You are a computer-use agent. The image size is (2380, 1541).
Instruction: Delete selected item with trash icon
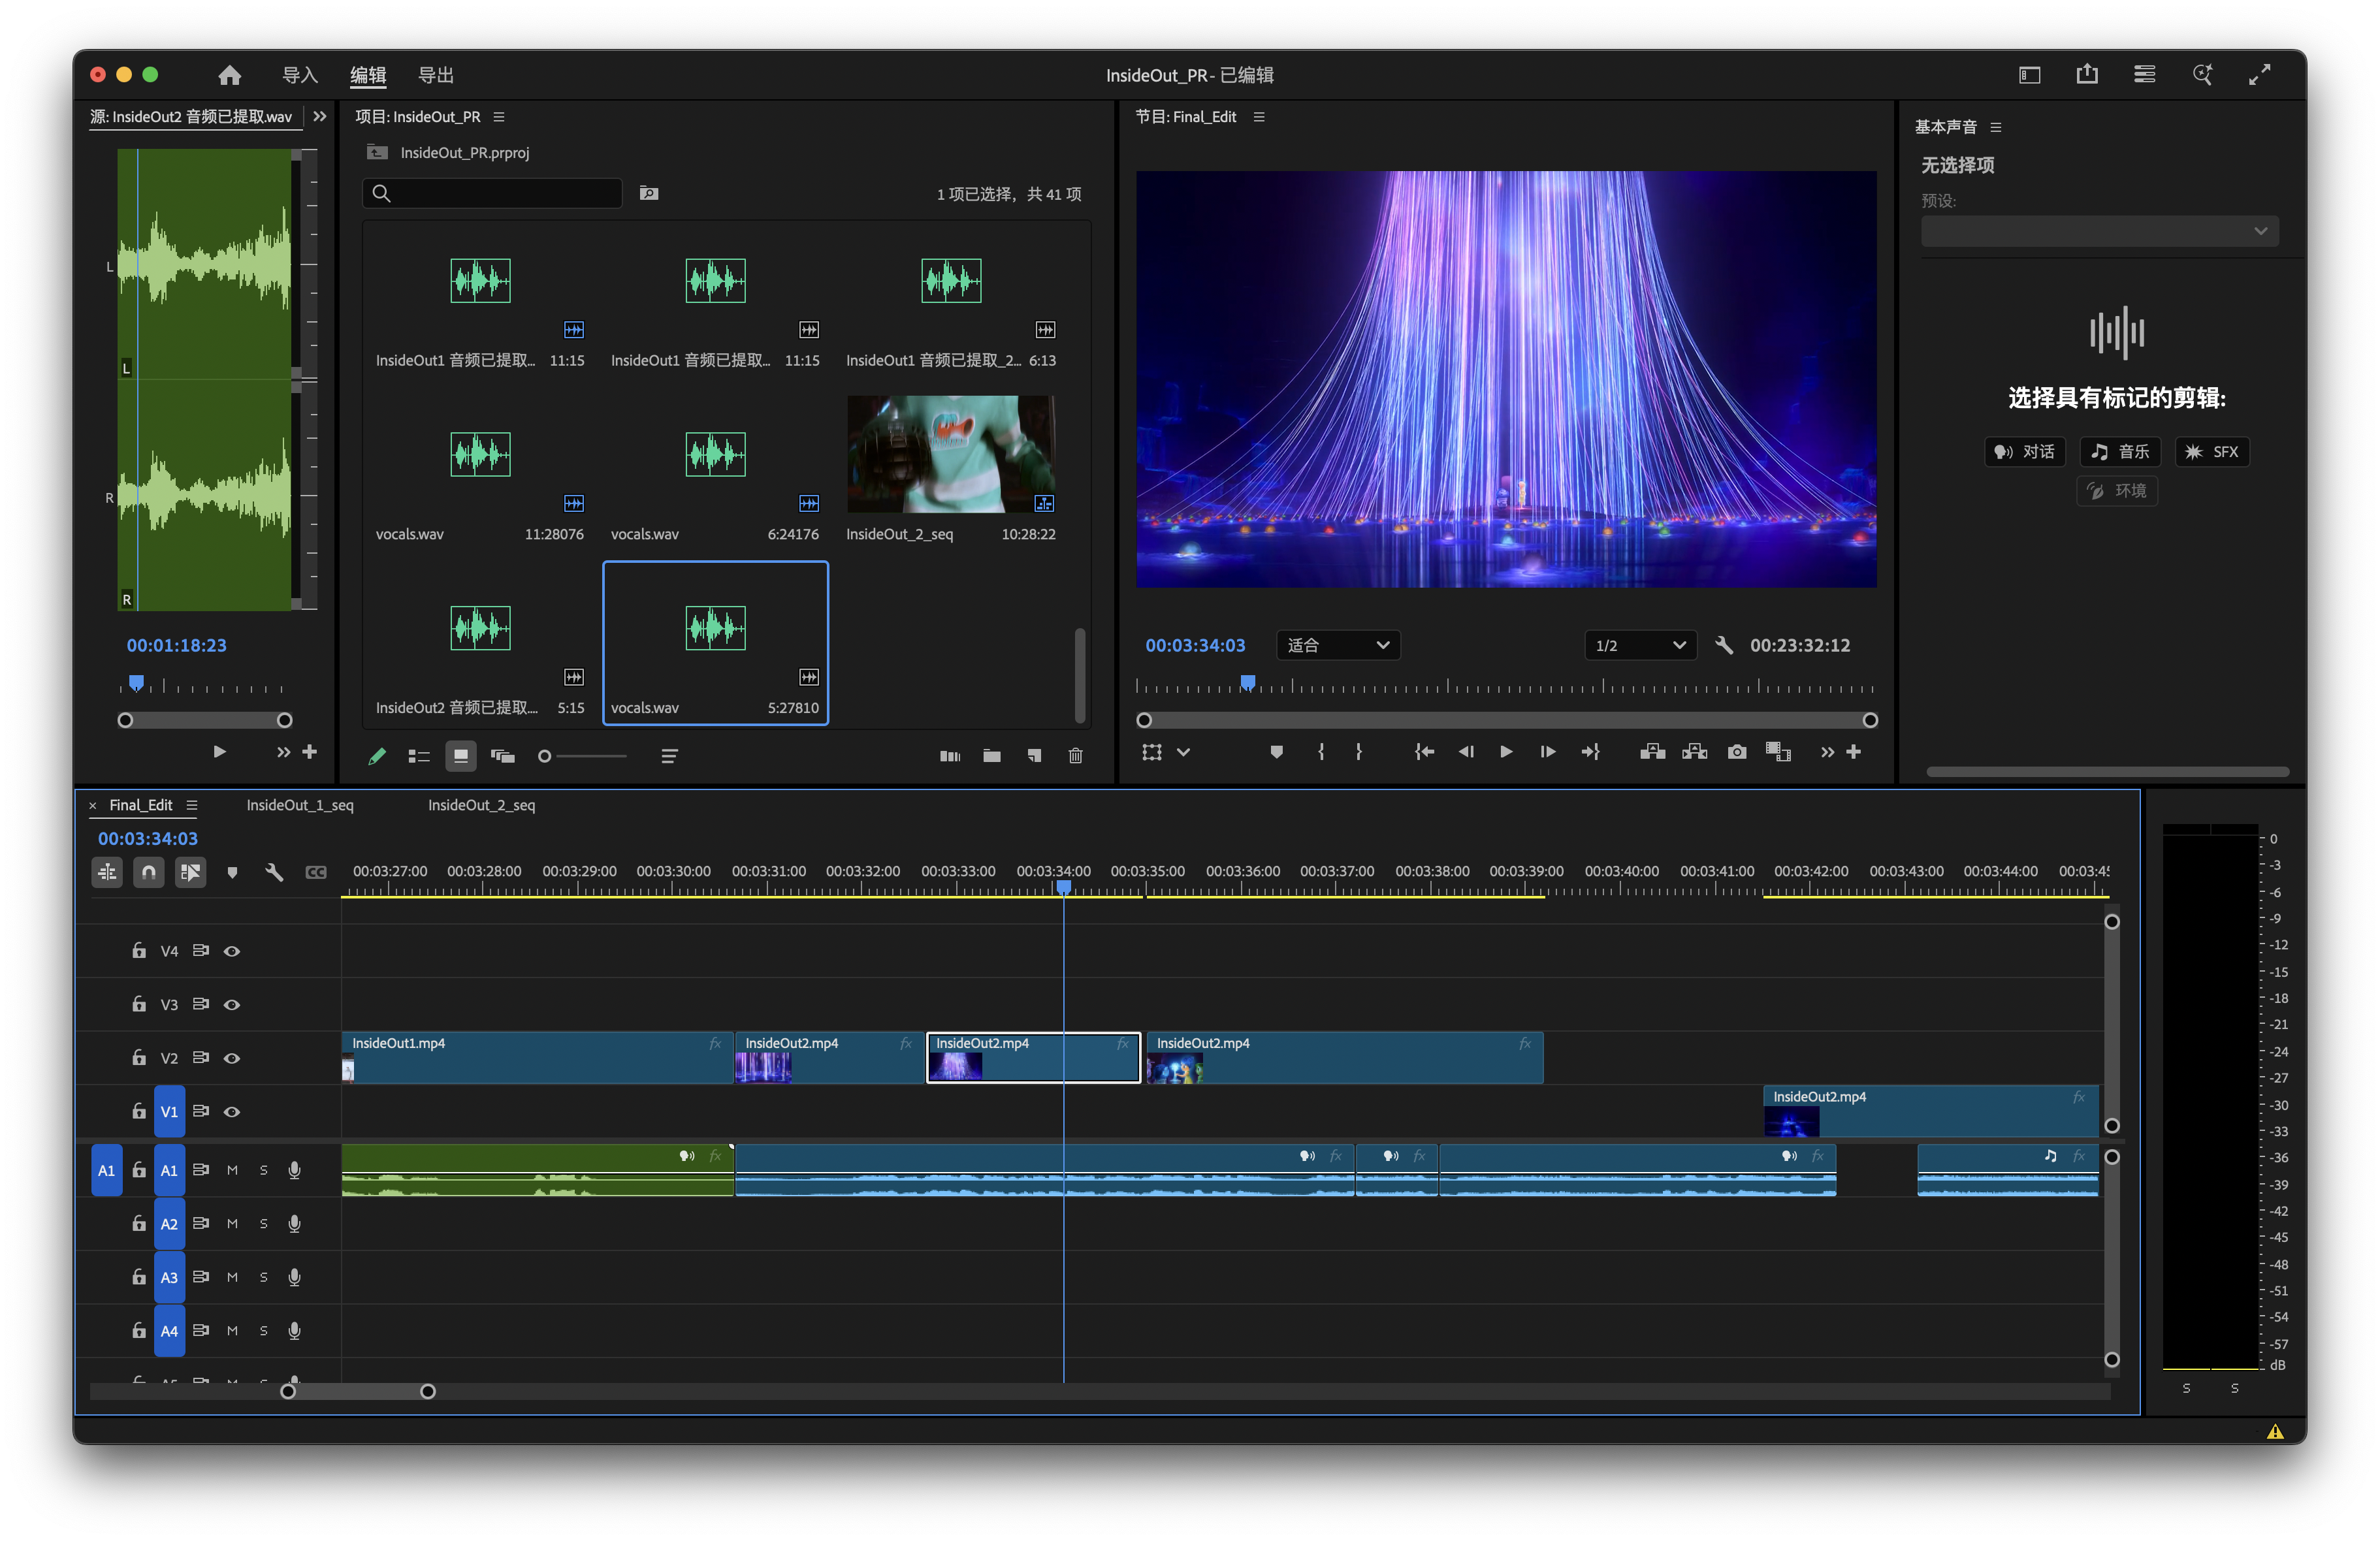[1076, 756]
